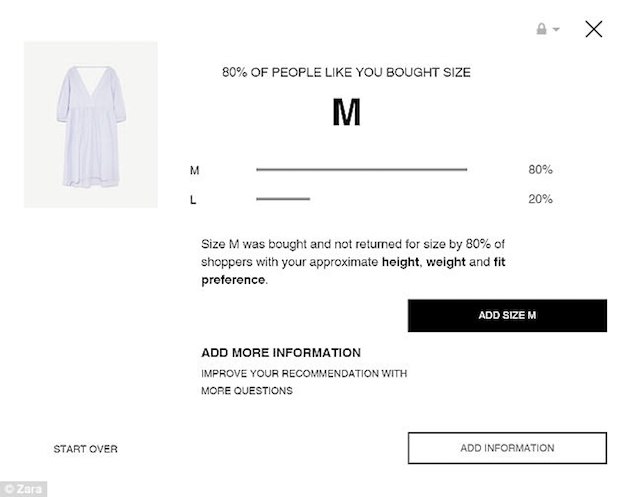Add size M to the cart

[507, 315]
